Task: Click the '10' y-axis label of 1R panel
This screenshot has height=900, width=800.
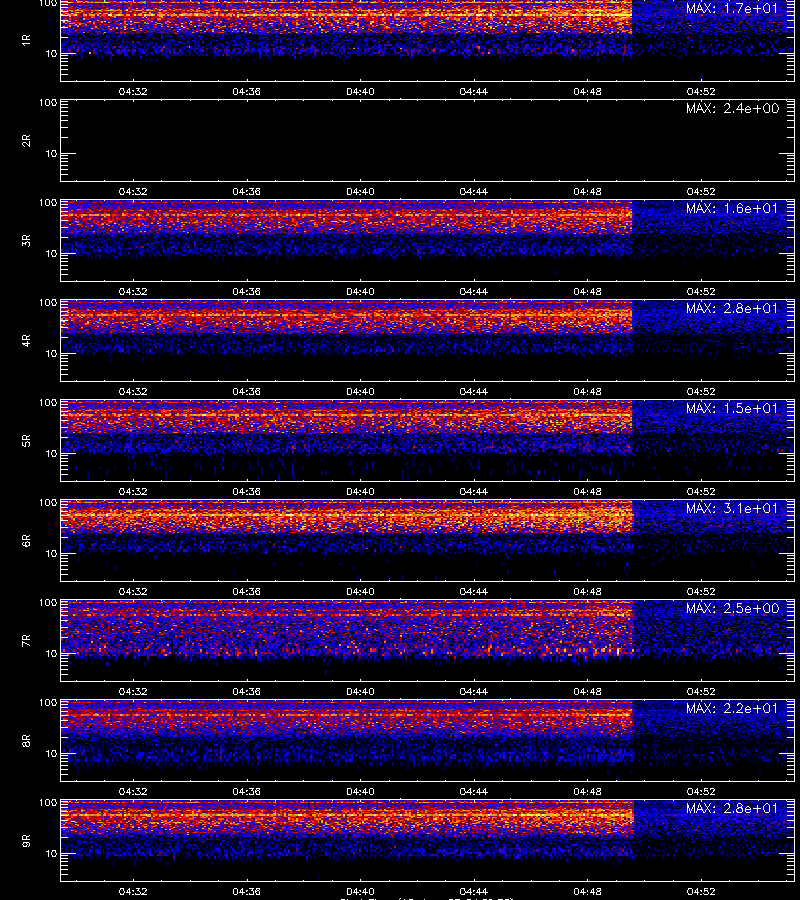Action: (51, 53)
